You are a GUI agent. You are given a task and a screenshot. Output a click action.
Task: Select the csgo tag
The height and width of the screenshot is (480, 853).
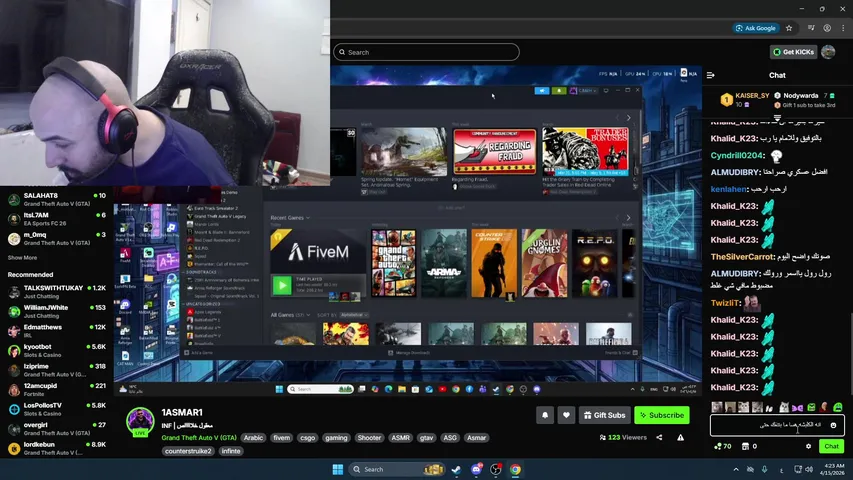tap(307, 438)
